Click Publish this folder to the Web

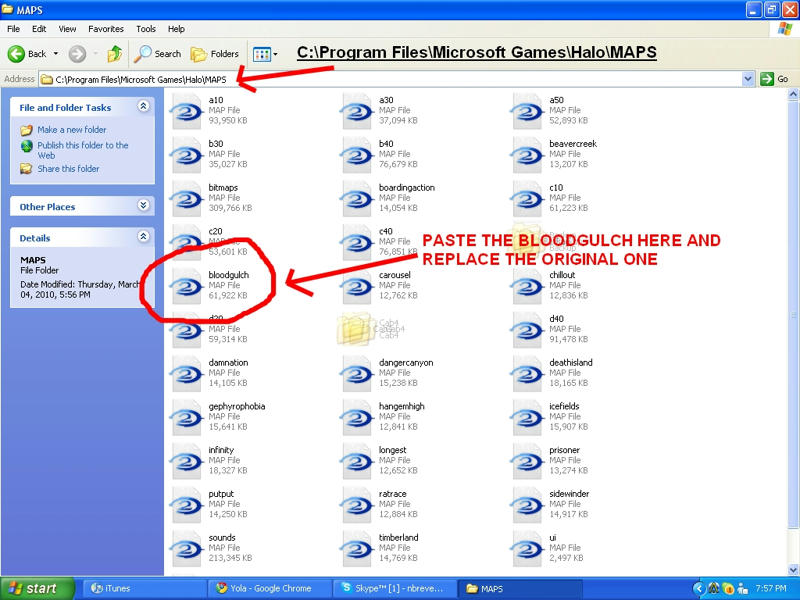83,150
